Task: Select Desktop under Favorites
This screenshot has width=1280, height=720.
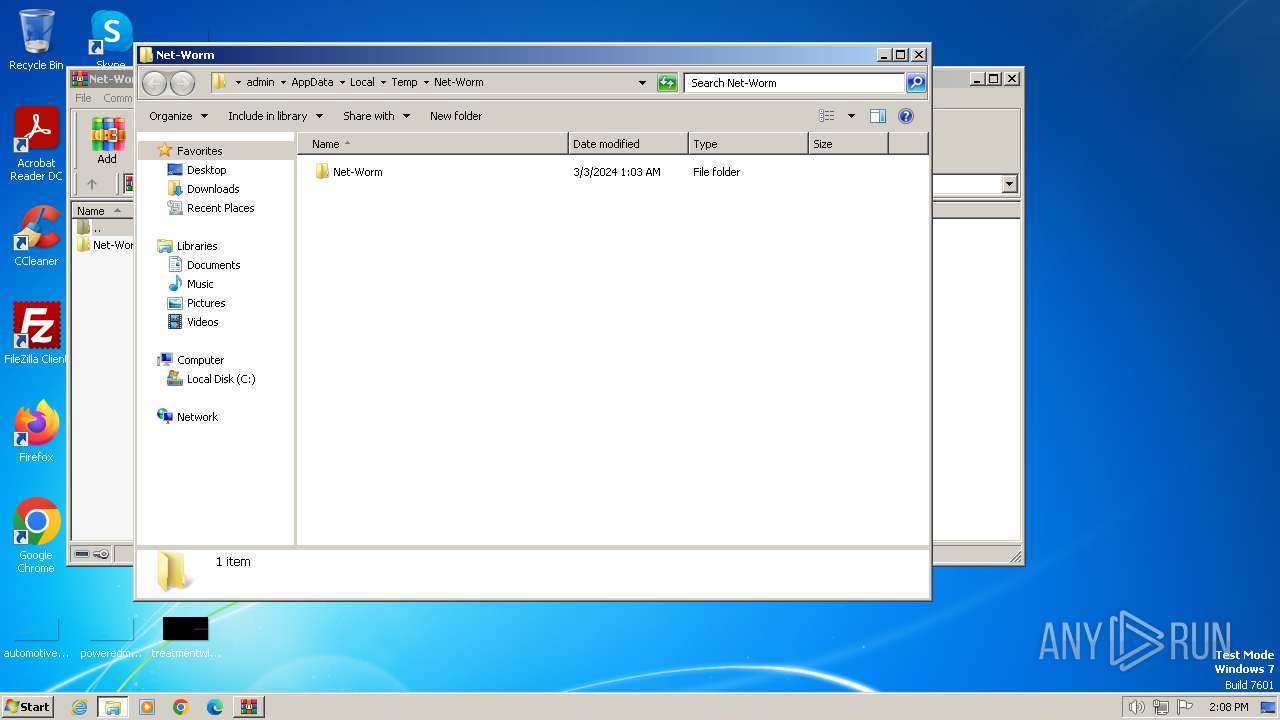Action: (206, 170)
